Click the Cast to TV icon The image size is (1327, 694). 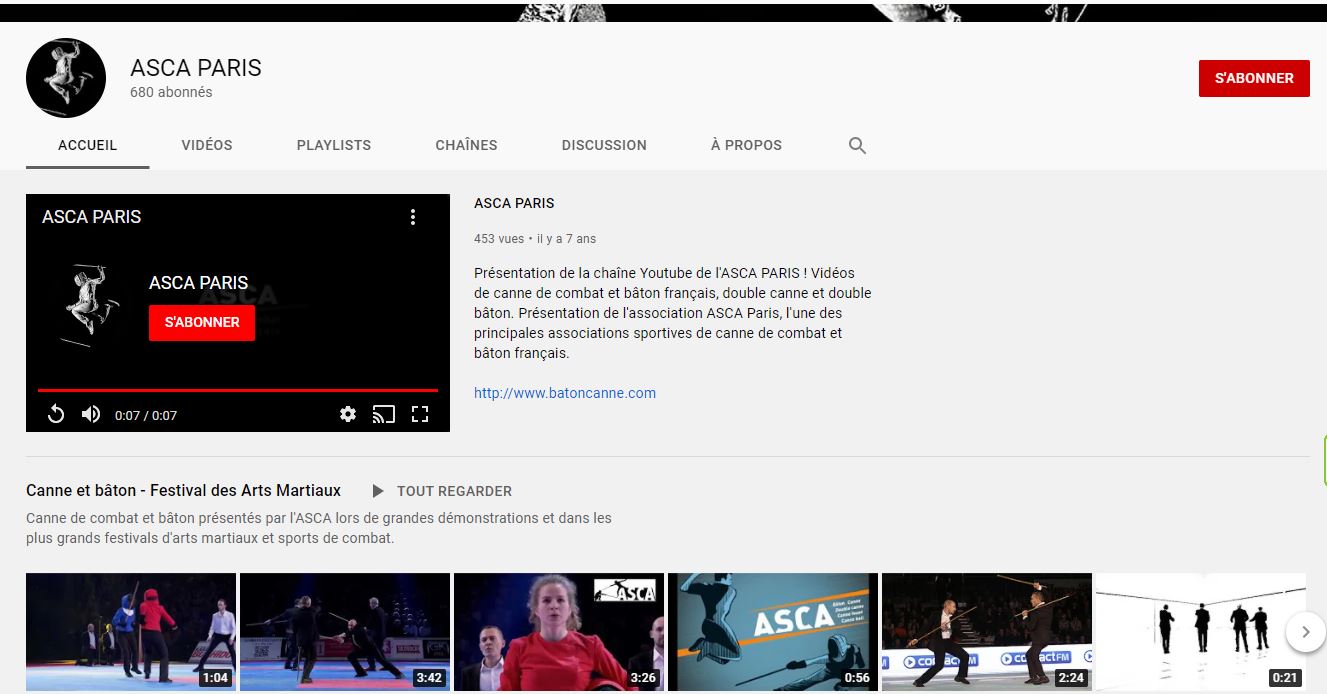point(384,414)
